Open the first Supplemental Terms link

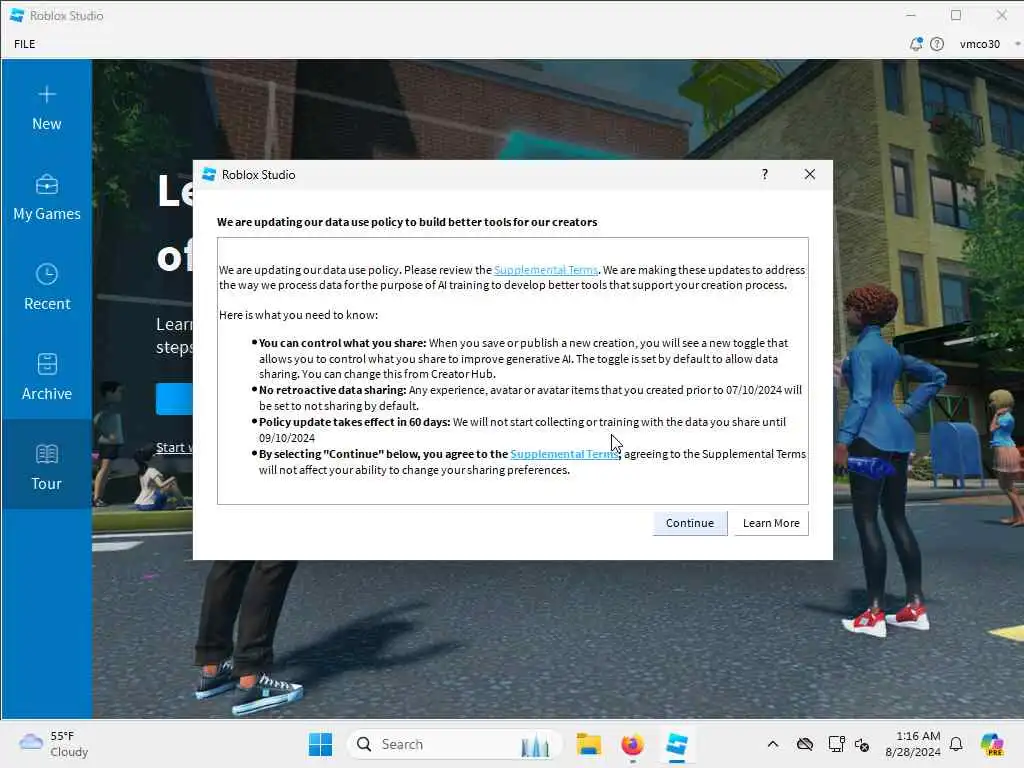coord(545,270)
